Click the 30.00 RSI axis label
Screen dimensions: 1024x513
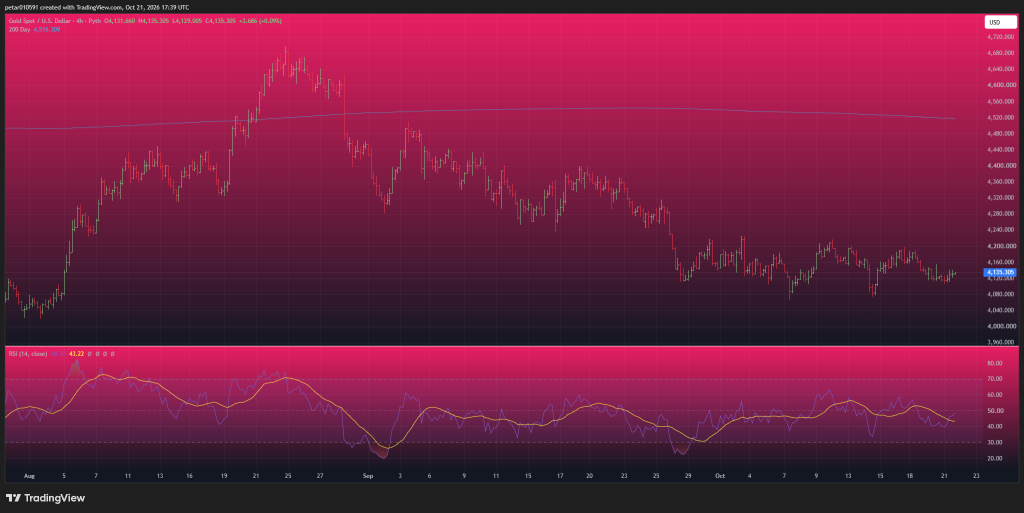point(995,443)
